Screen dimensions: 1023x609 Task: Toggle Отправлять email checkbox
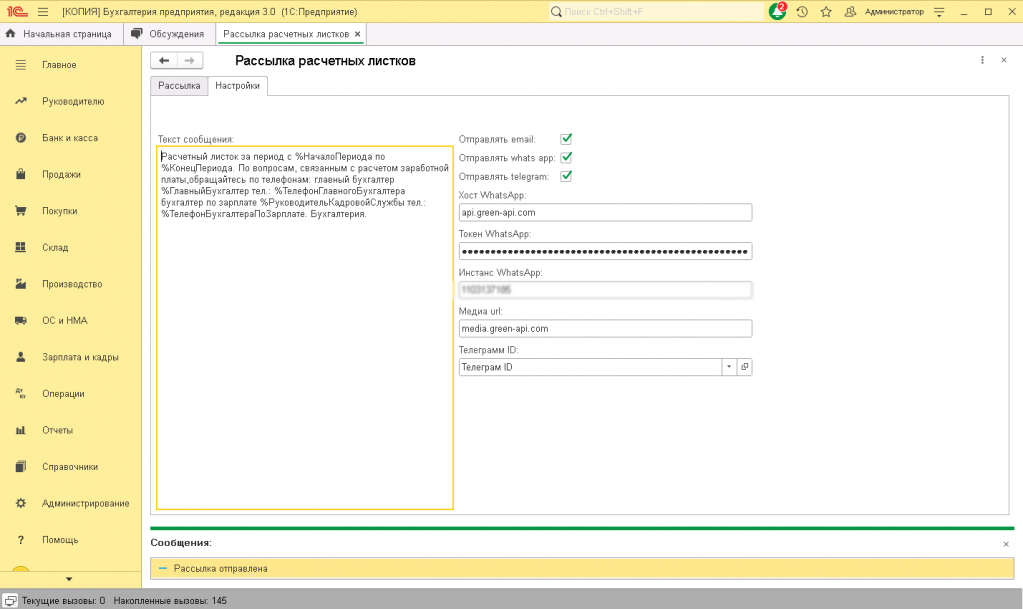tap(566, 139)
